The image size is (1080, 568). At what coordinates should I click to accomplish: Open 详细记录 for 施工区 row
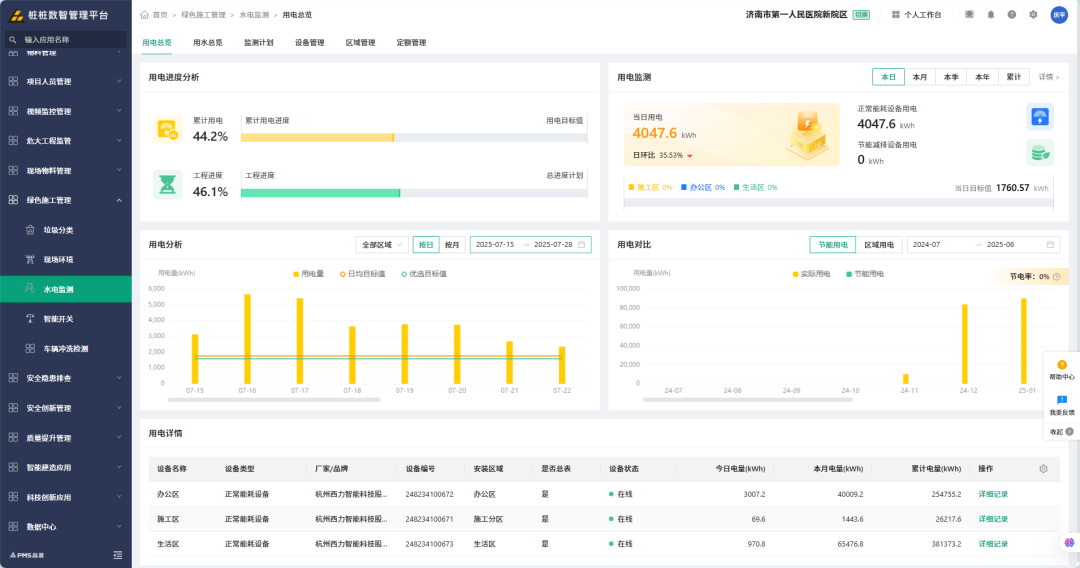pos(993,519)
